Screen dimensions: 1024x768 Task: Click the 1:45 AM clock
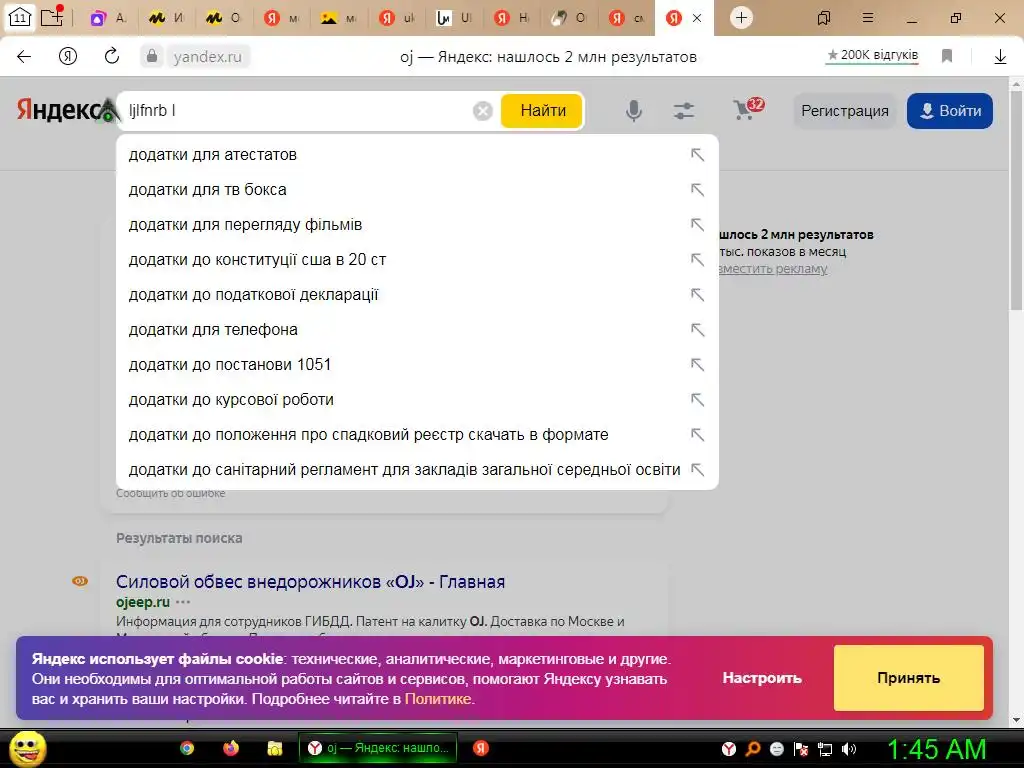(936, 749)
